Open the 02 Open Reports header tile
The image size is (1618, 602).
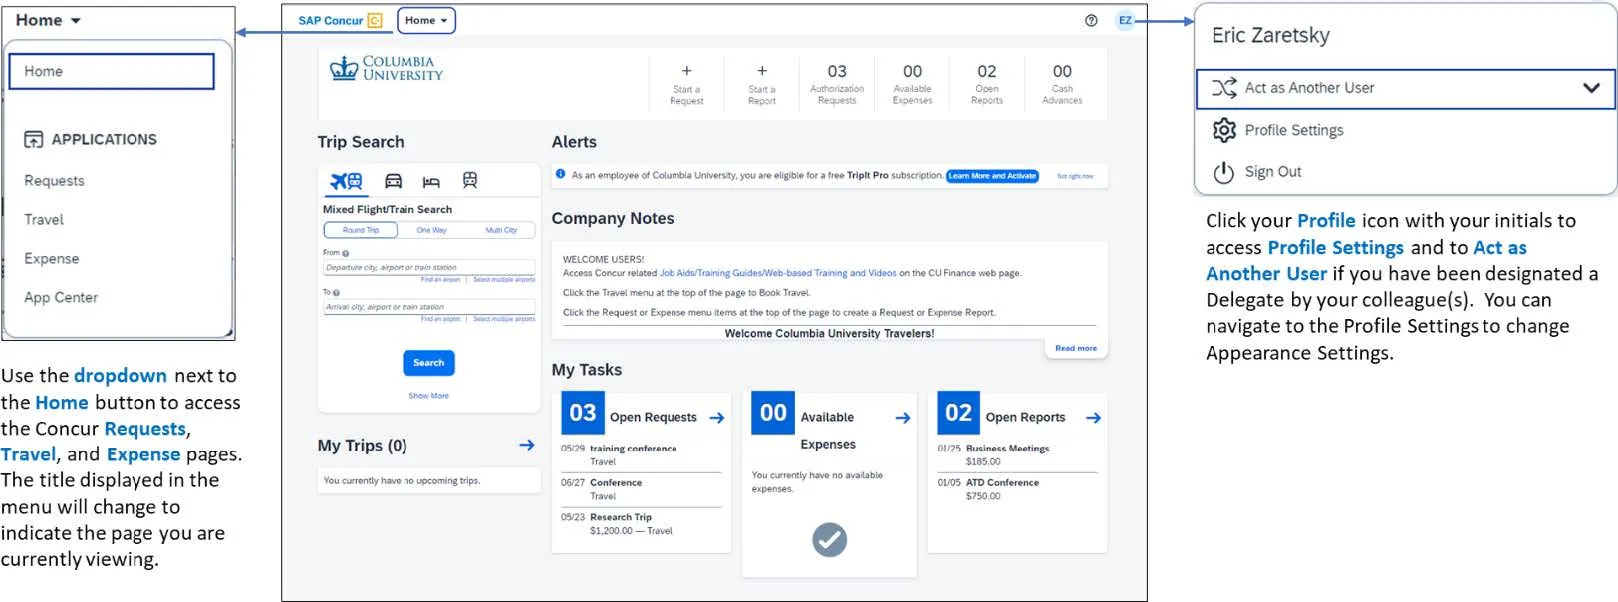(x=987, y=84)
